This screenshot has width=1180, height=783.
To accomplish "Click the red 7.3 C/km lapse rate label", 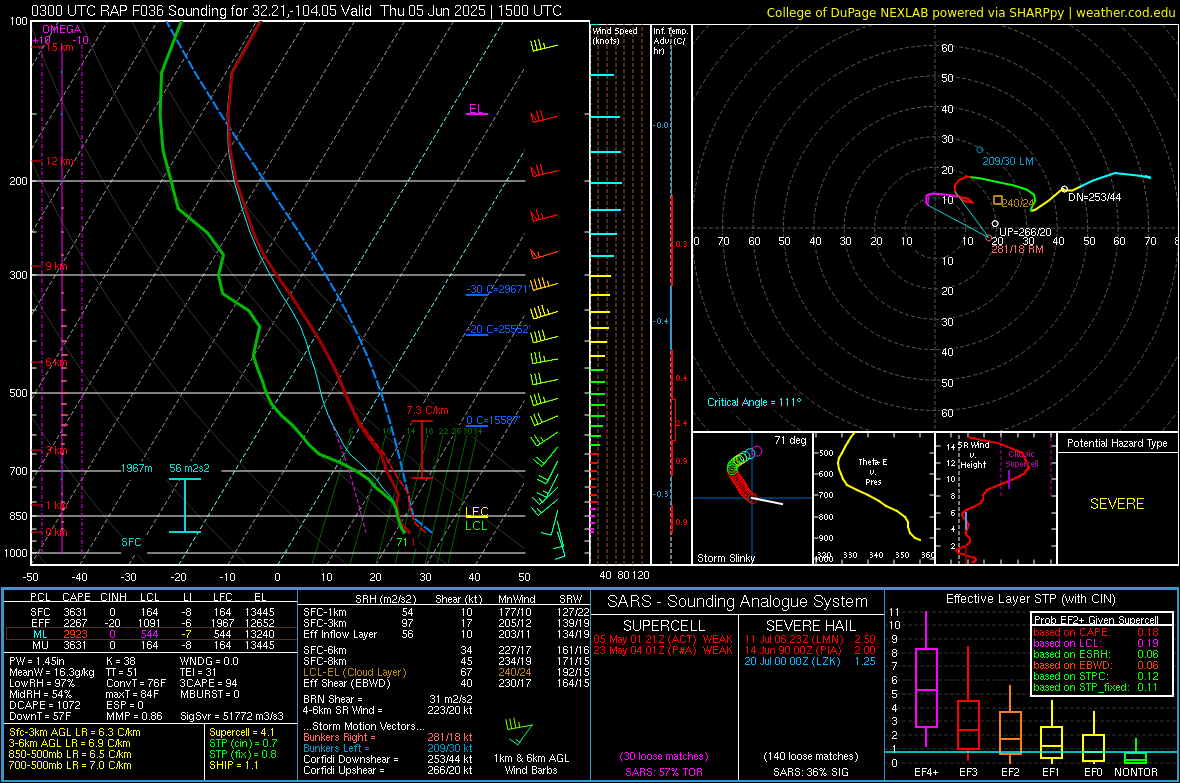I will 427,410.
